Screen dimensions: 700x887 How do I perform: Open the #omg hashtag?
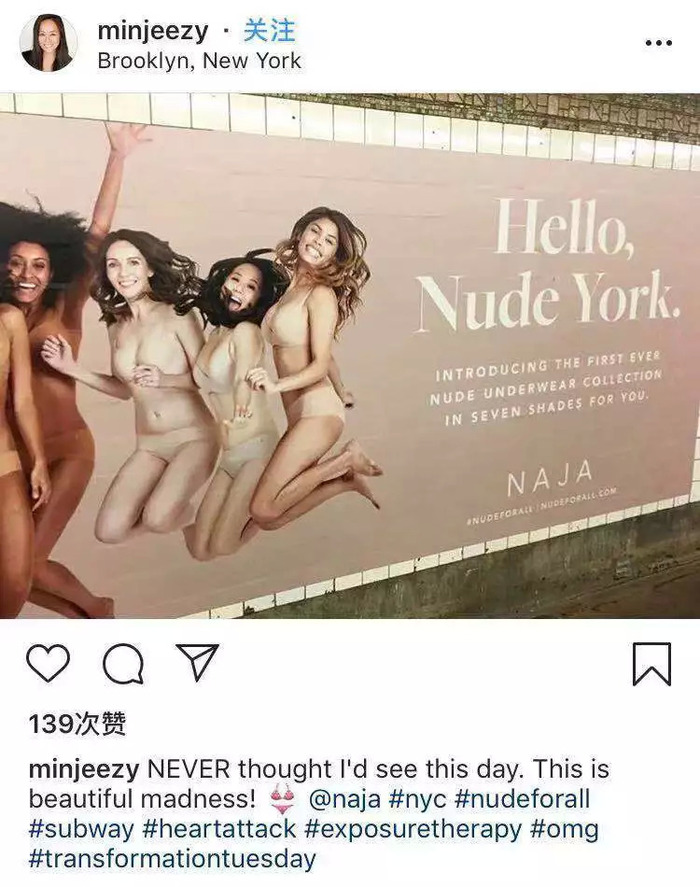(565, 830)
